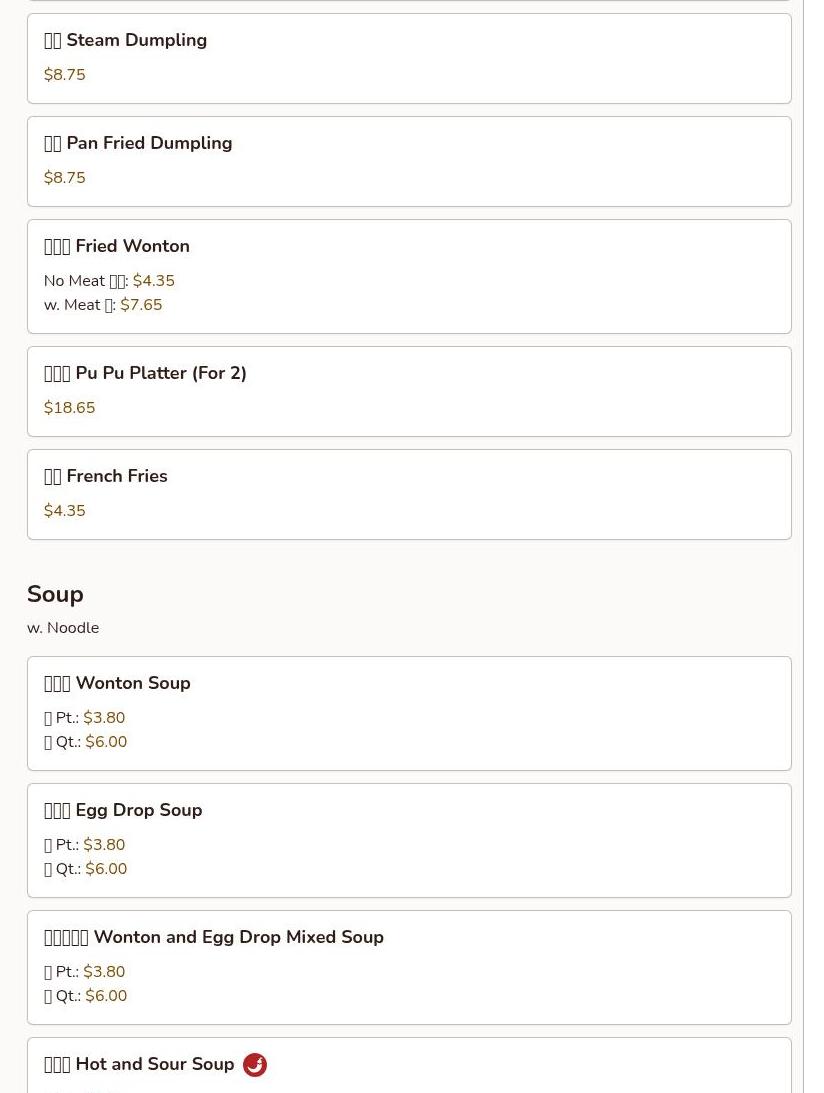The height and width of the screenshot is (1093, 824).
Task: Click the Soup section heading
Action: 55,594
